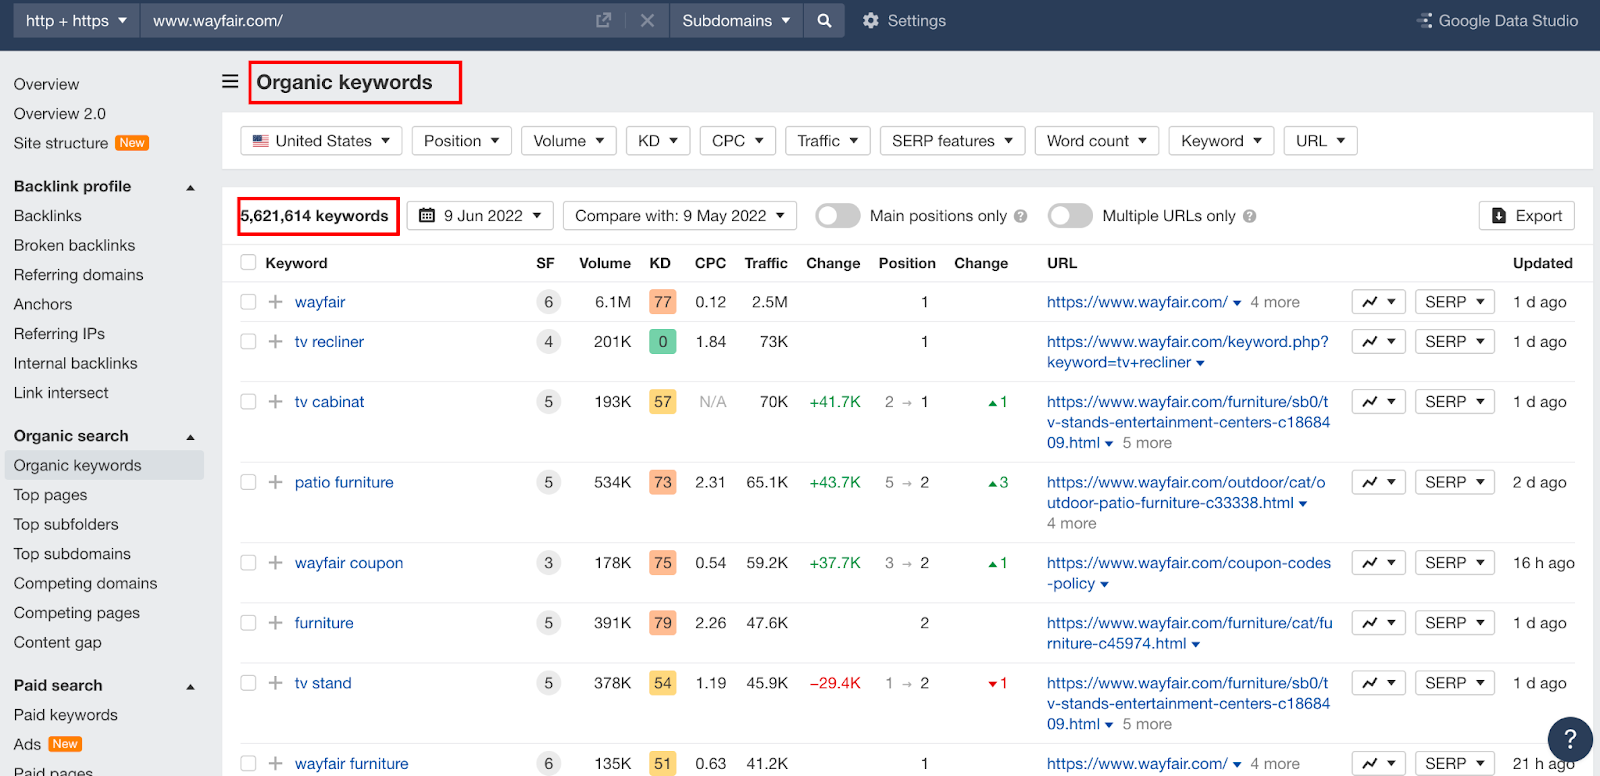Open the wayfair coupon keyword link
The width and height of the screenshot is (1600, 776).
pos(349,563)
